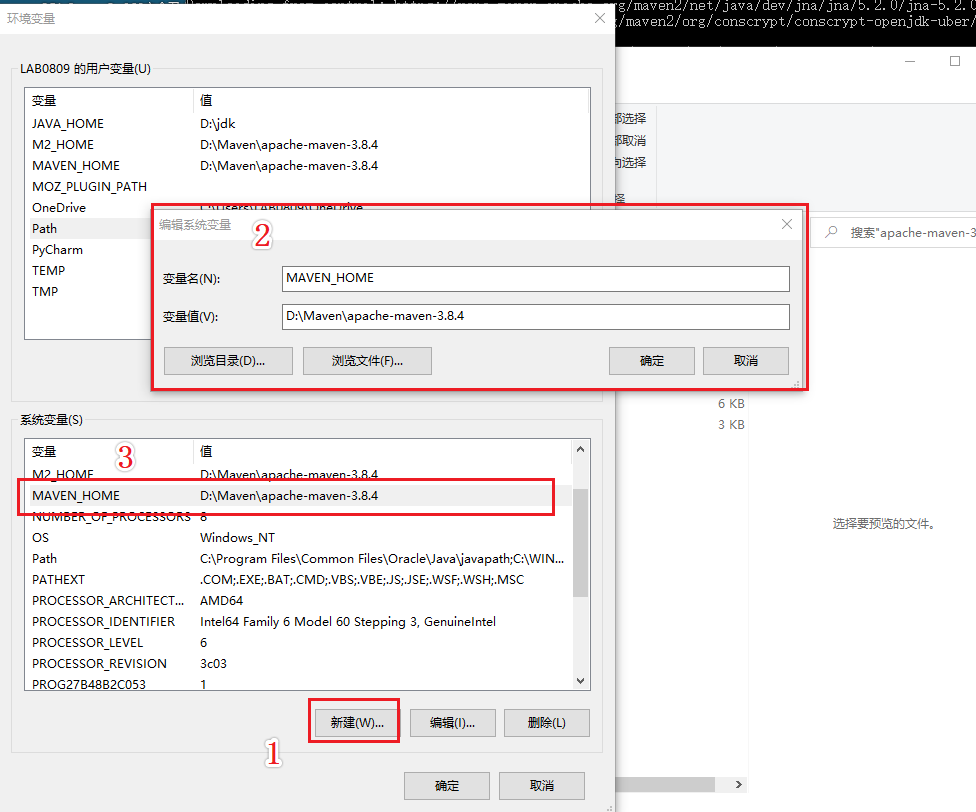This screenshot has height=812, width=976.
Task: Confirm Environment Variables dialog with bottom 确定
Action: pyautogui.click(x=447, y=786)
